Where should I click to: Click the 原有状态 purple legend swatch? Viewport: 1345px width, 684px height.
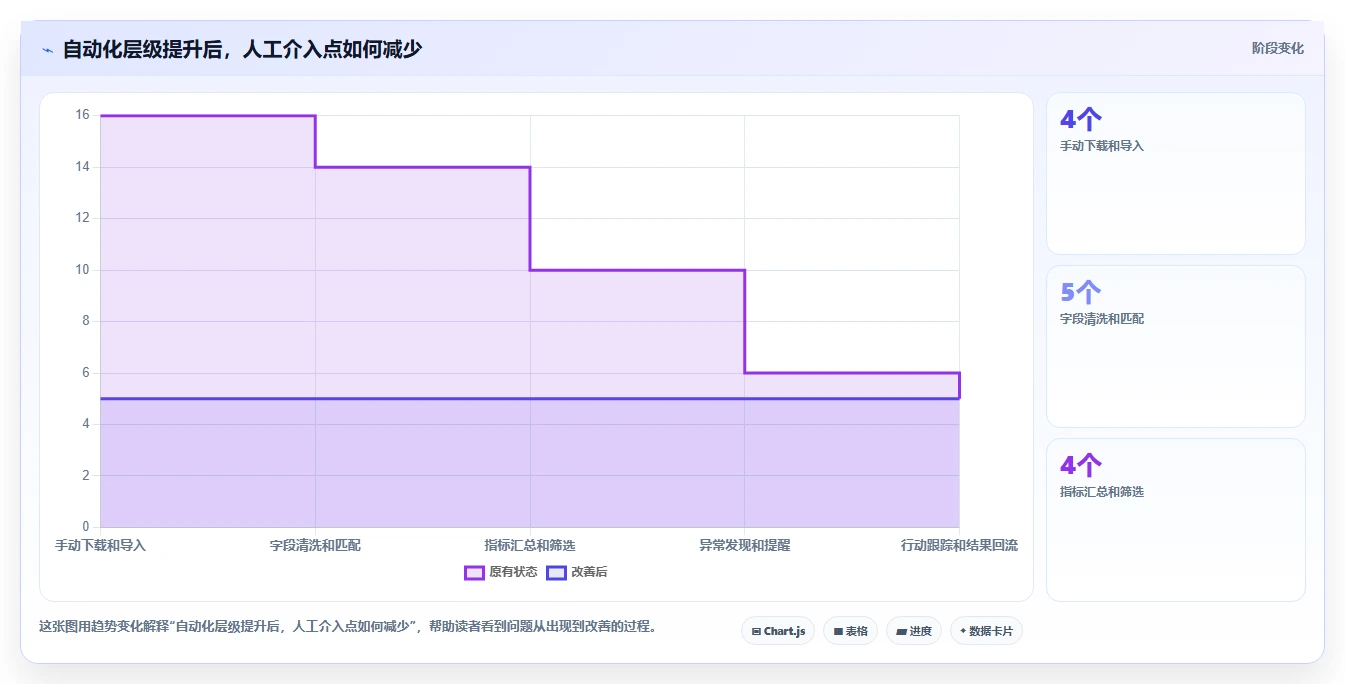click(x=474, y=572)
